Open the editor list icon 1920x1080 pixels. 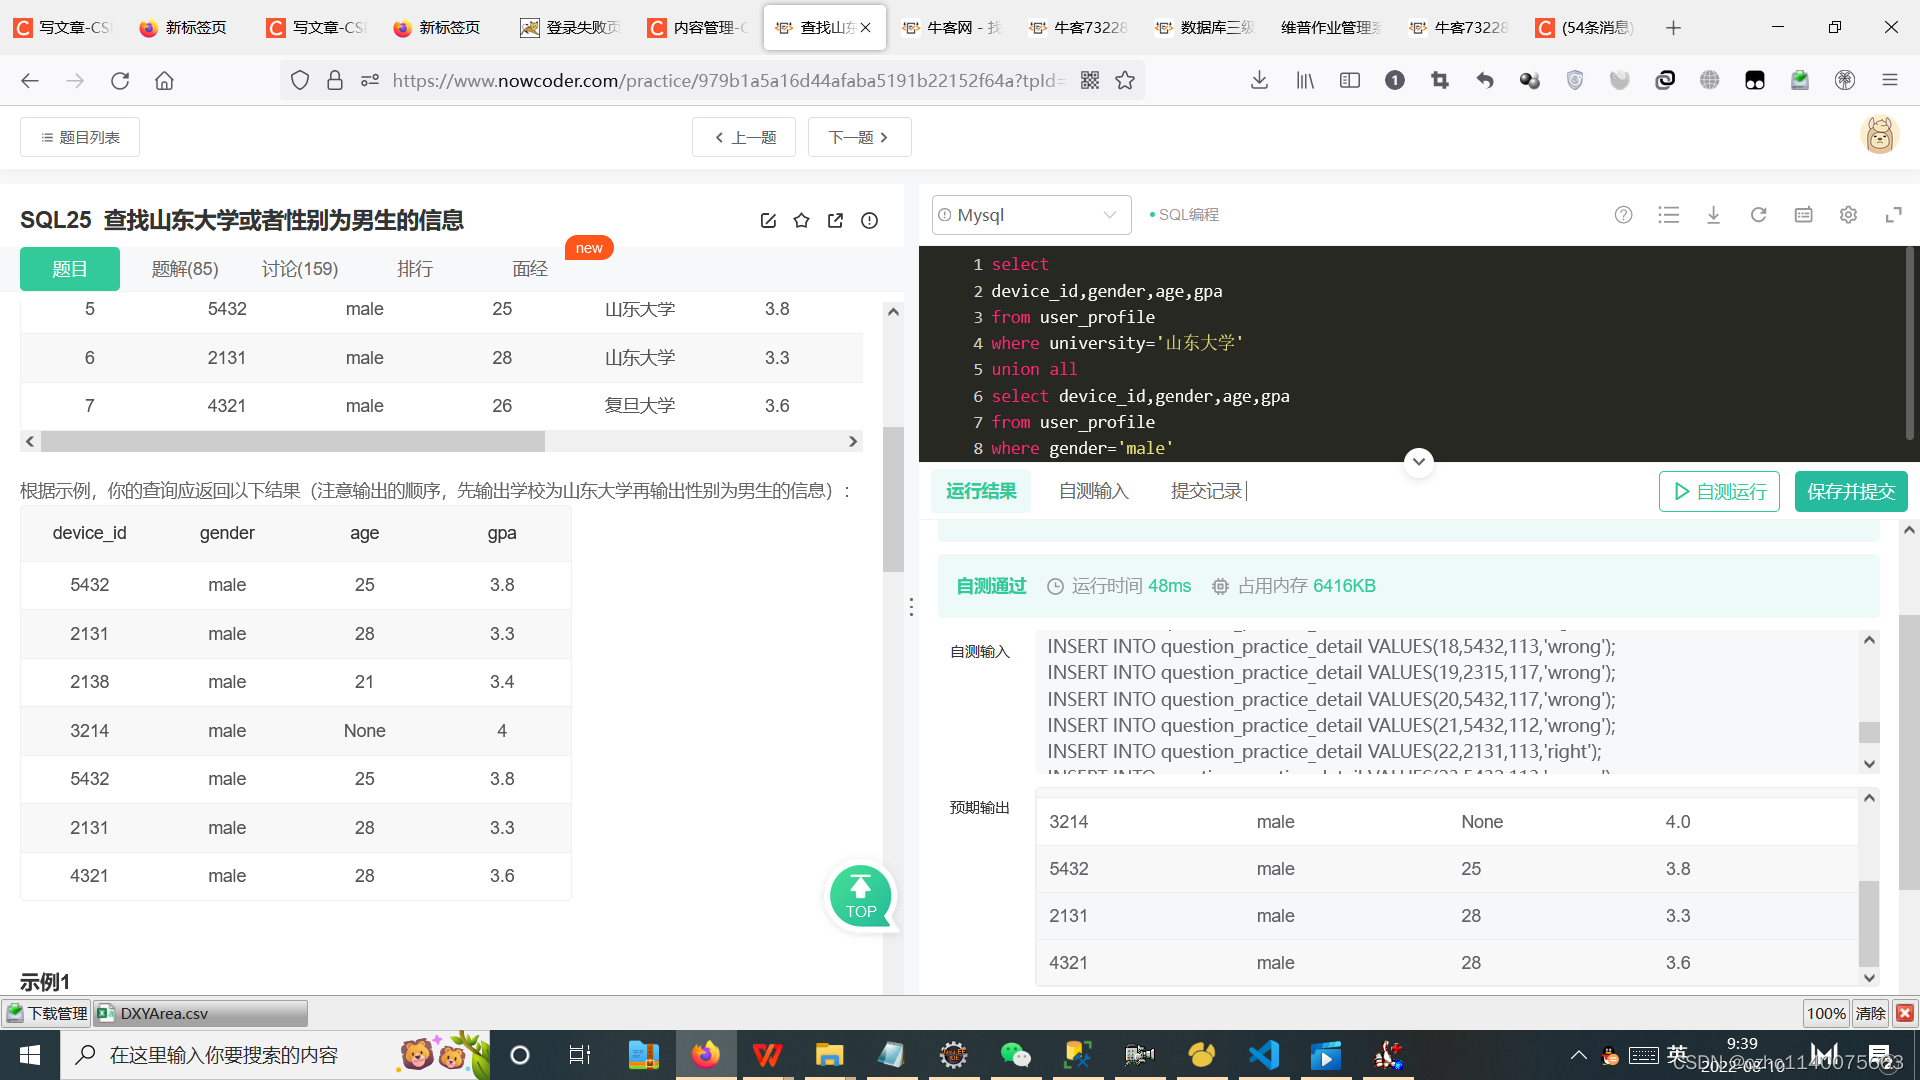click(1669, 215)
